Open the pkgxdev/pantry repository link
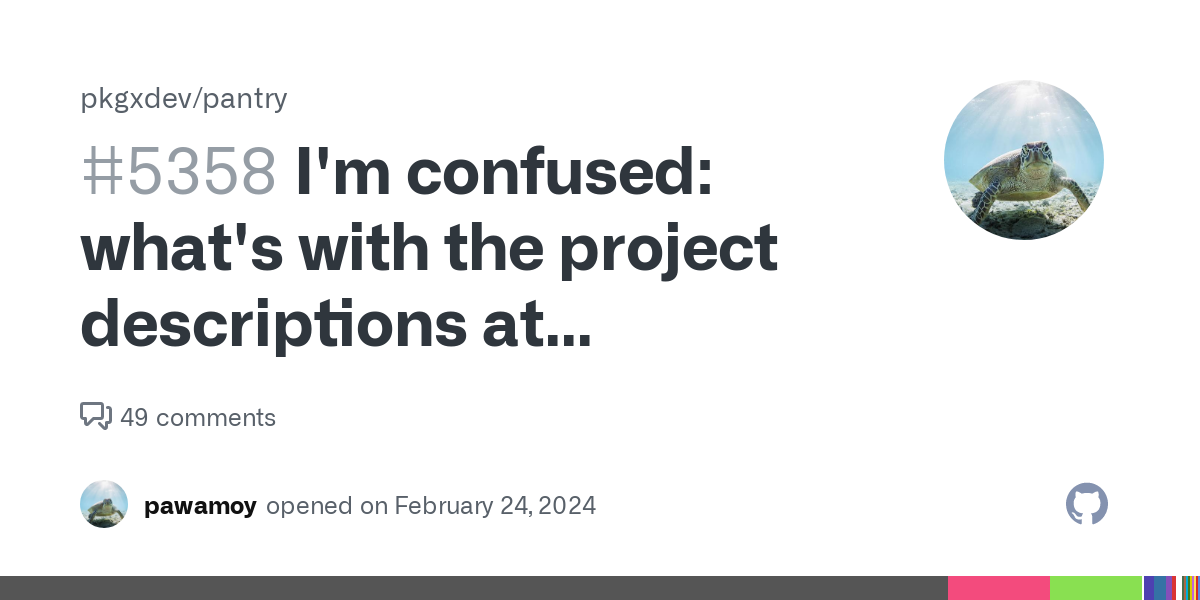 pos(184,98)
